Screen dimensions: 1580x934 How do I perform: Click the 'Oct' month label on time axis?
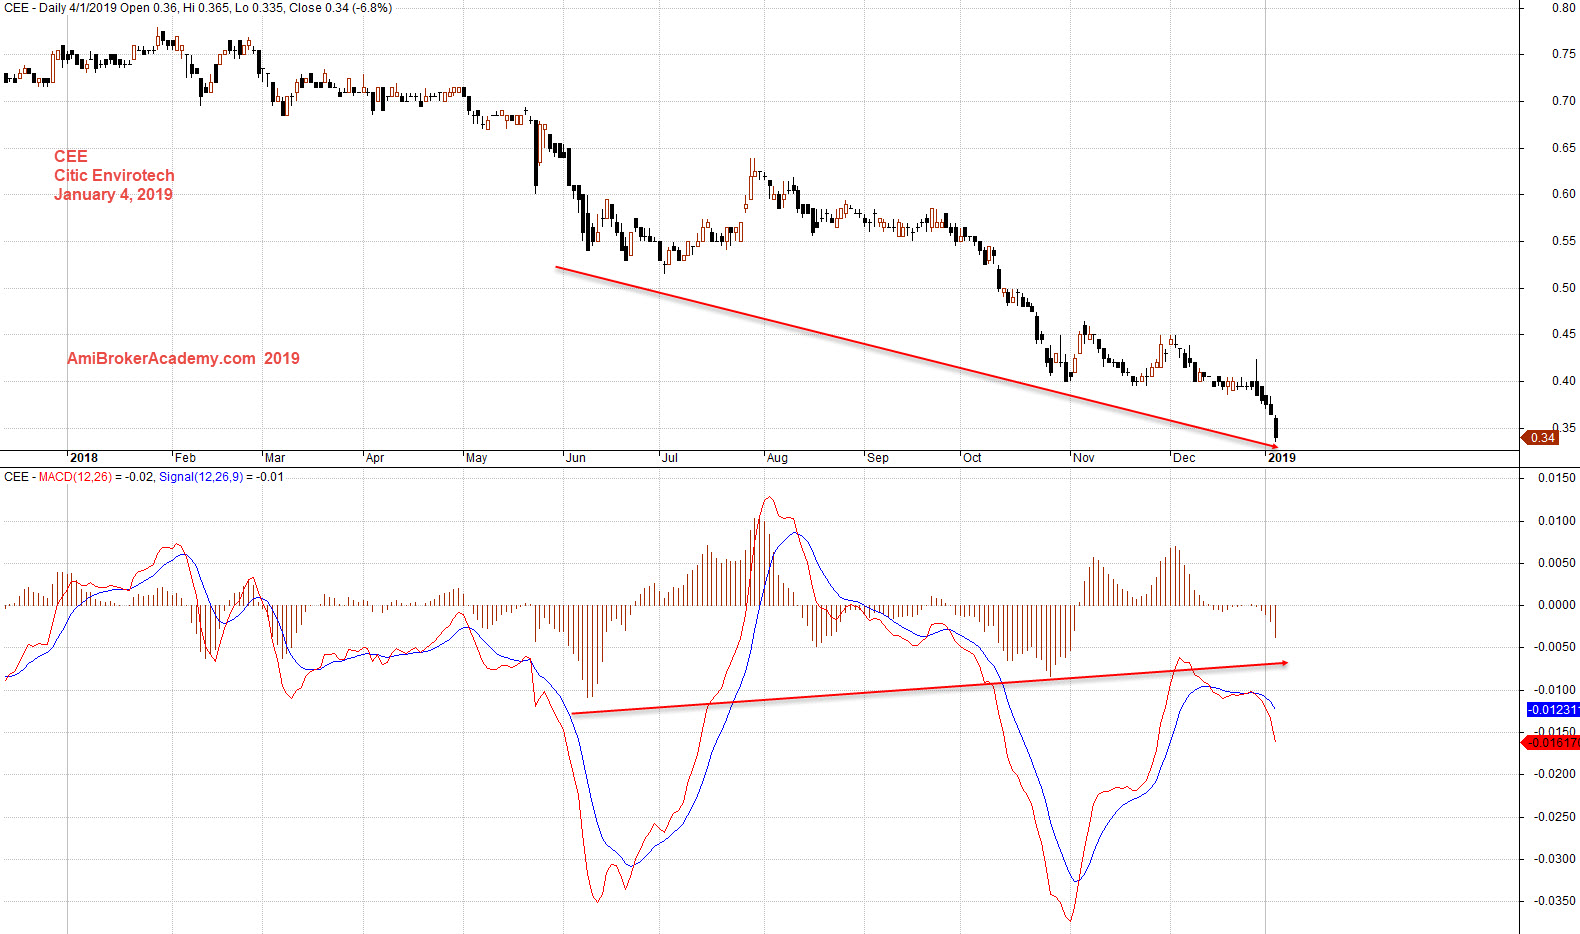point(972,458)
